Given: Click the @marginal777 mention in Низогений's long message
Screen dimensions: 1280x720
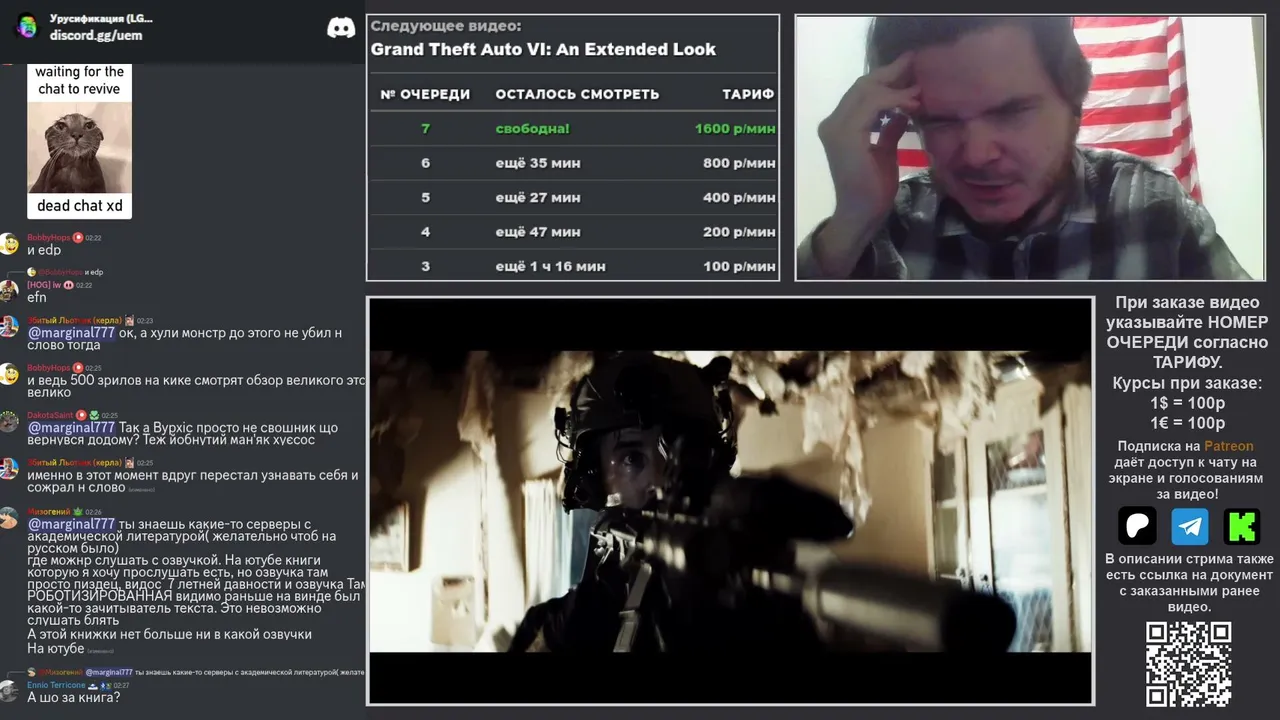Looking at the screenshot, I should click(71, 524).
